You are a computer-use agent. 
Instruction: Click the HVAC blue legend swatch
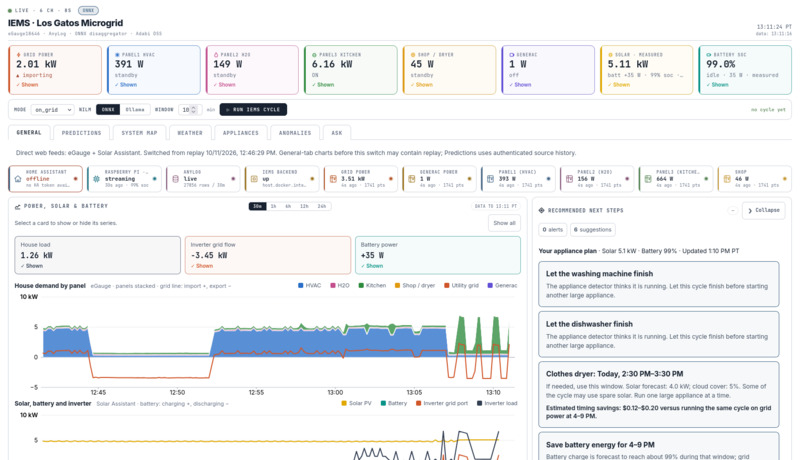tap(301, 286)
